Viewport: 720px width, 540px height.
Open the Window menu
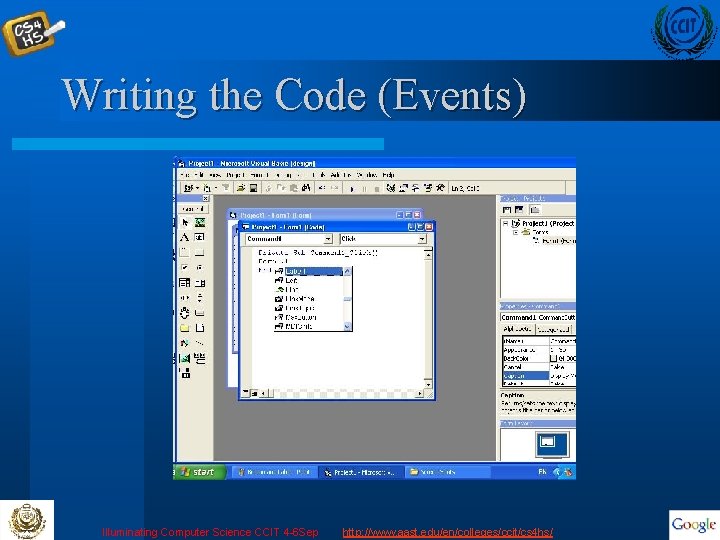pyautogui.click(x=366, y=175)
